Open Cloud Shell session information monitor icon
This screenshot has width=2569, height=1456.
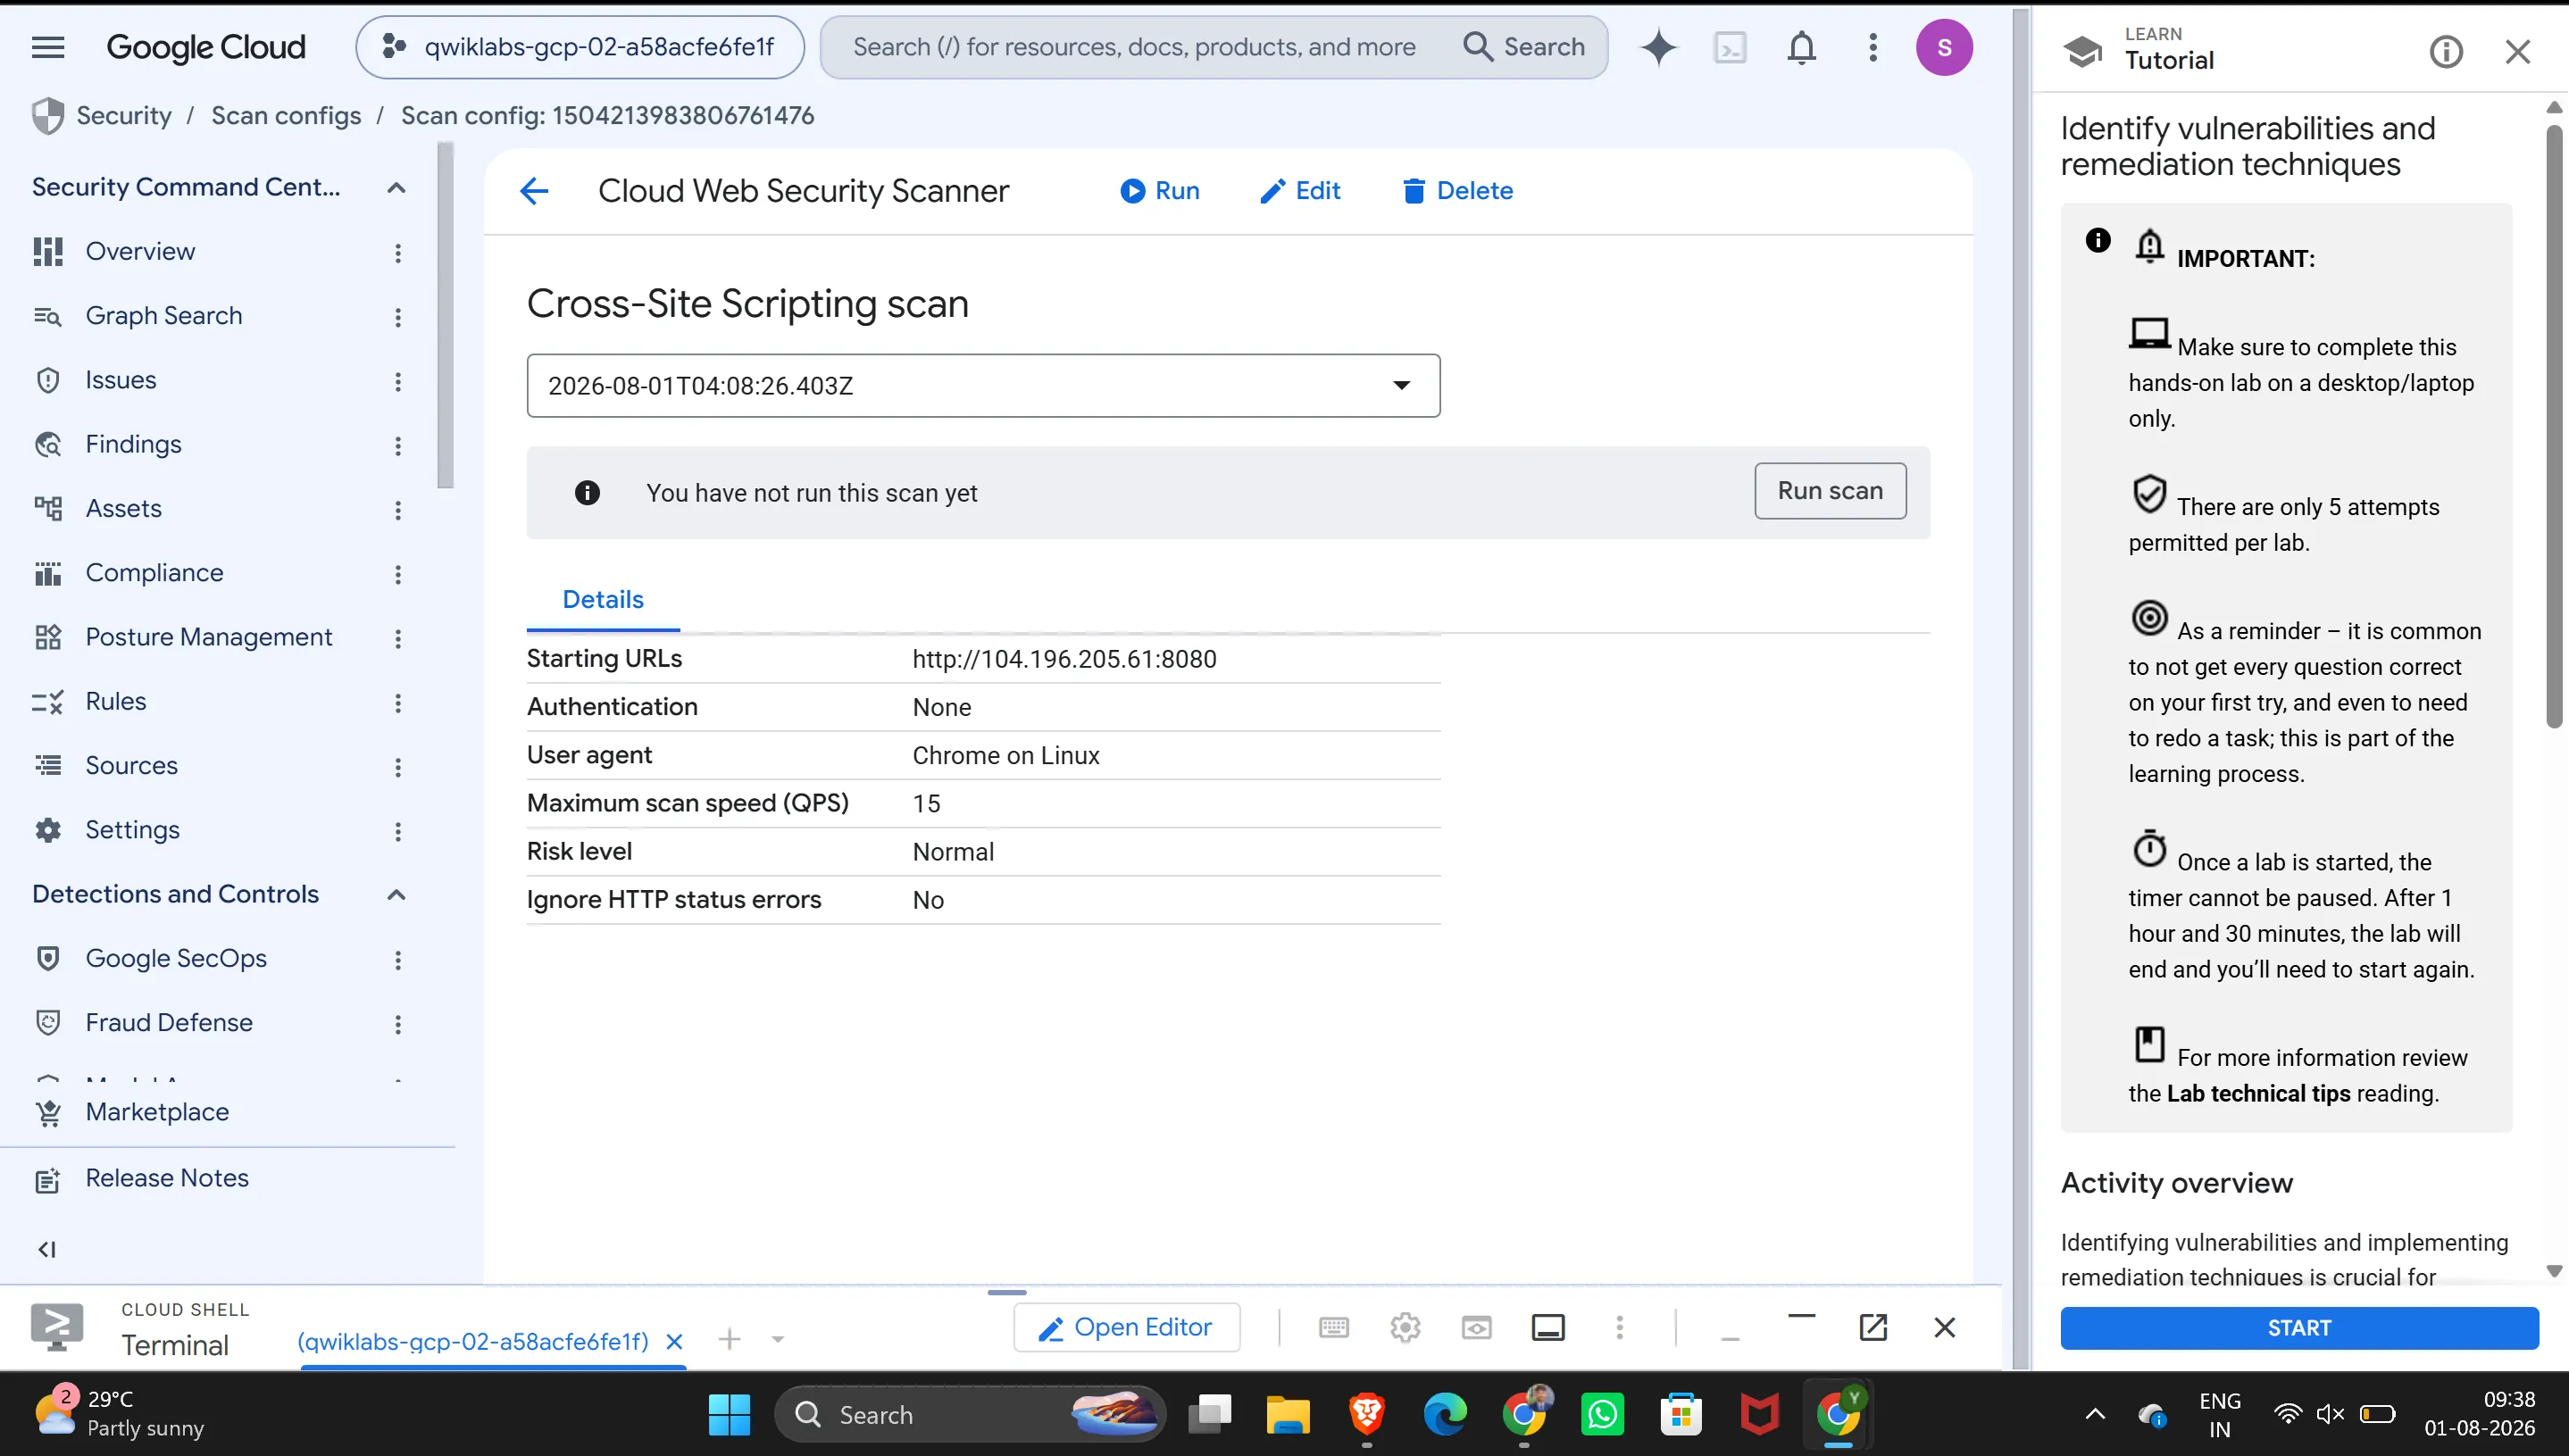point(1548,1327)
